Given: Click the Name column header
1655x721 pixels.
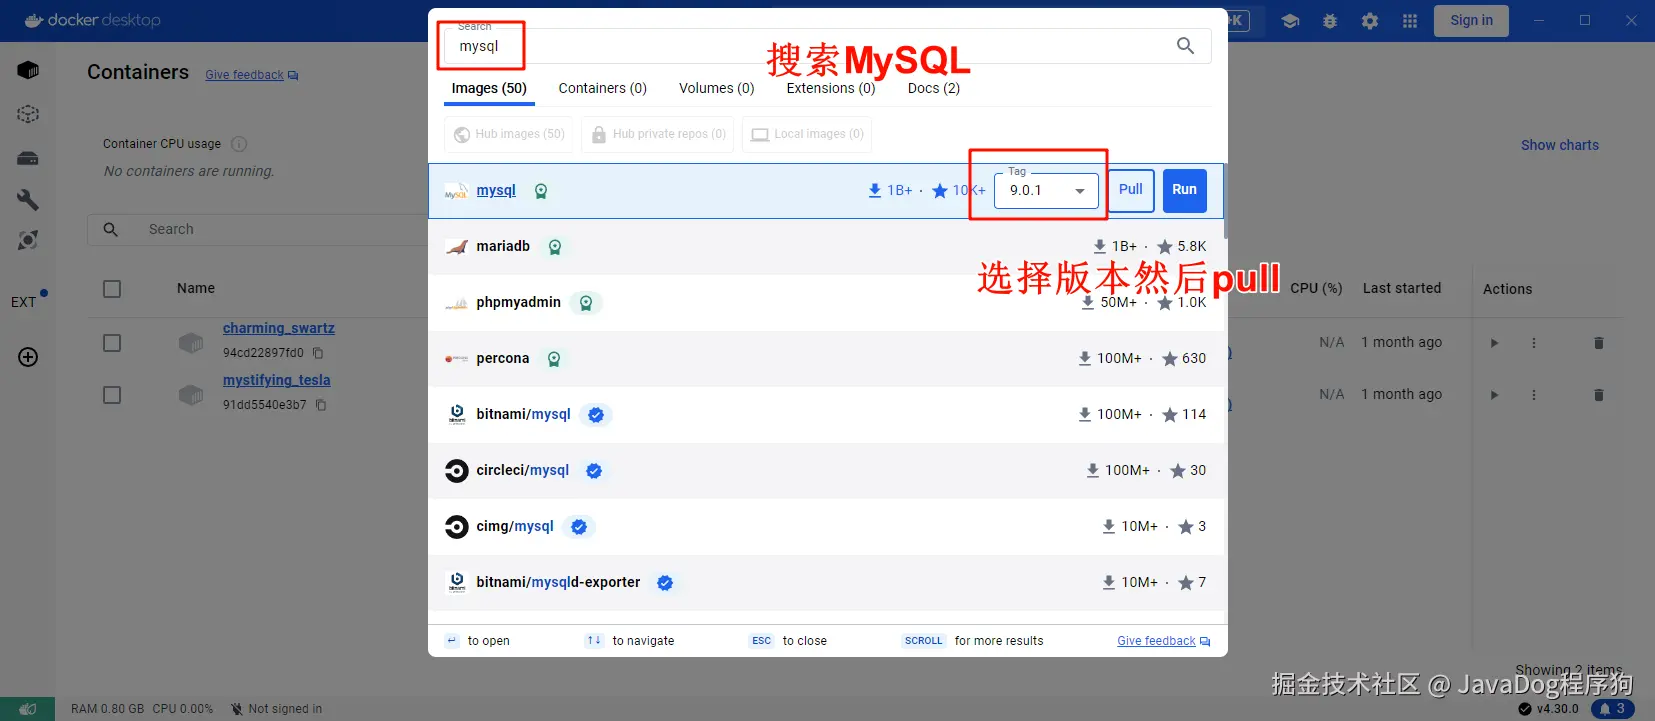Looking at the screenshot, I should click(x=196, y=288).
